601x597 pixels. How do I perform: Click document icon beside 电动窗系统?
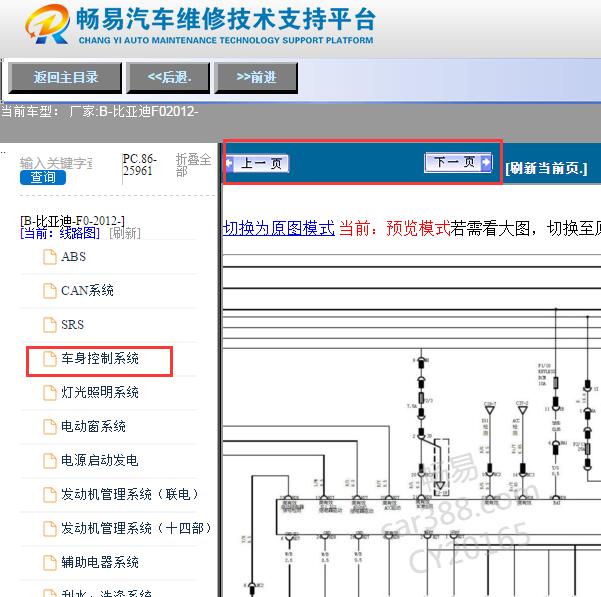click(50, 426)
